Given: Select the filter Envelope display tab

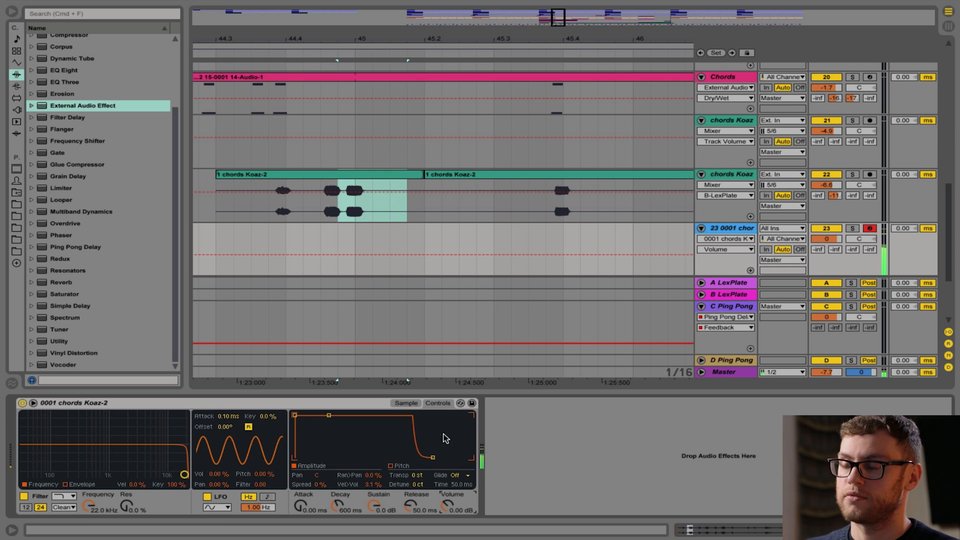Looking at the screenshot, I should pyautogui.click(x=79, y=484).
